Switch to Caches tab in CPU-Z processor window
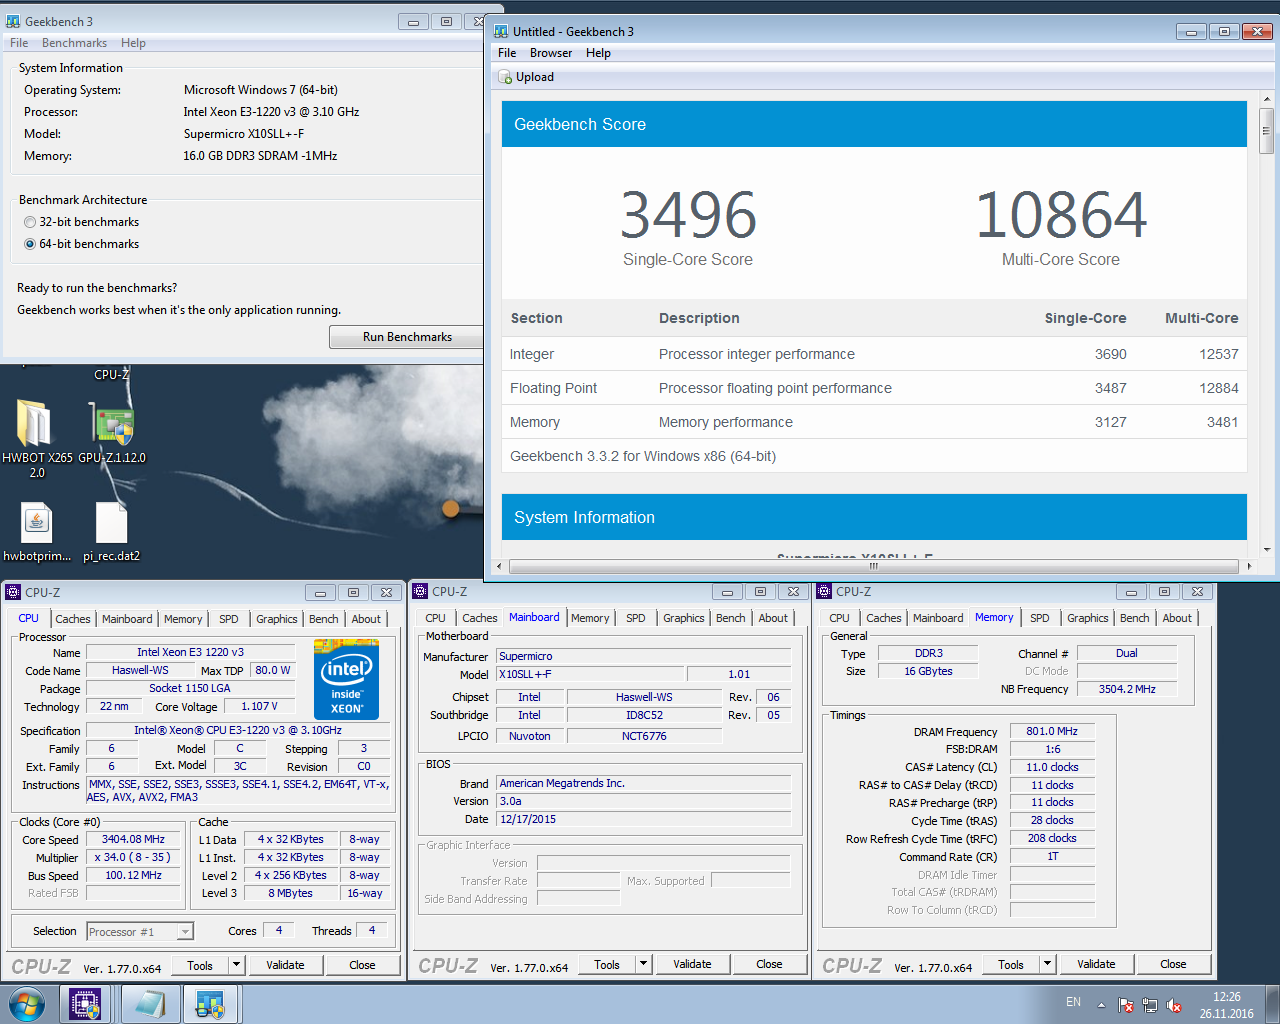1280x1024 pixels. 73,619
